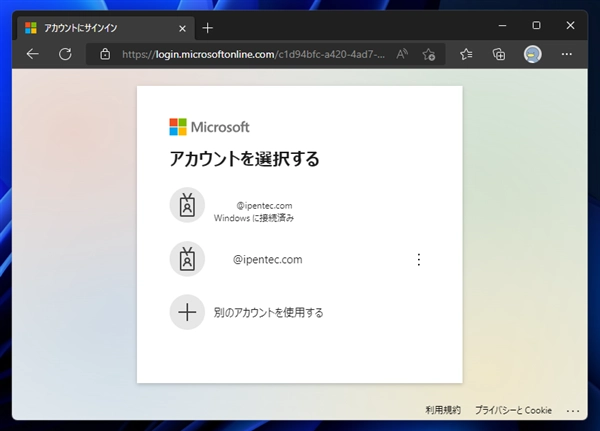Image resolution: width=600 pixels, height=431 pixels.
Task: Open the browser profile avatar
Action: pos(532,54)
